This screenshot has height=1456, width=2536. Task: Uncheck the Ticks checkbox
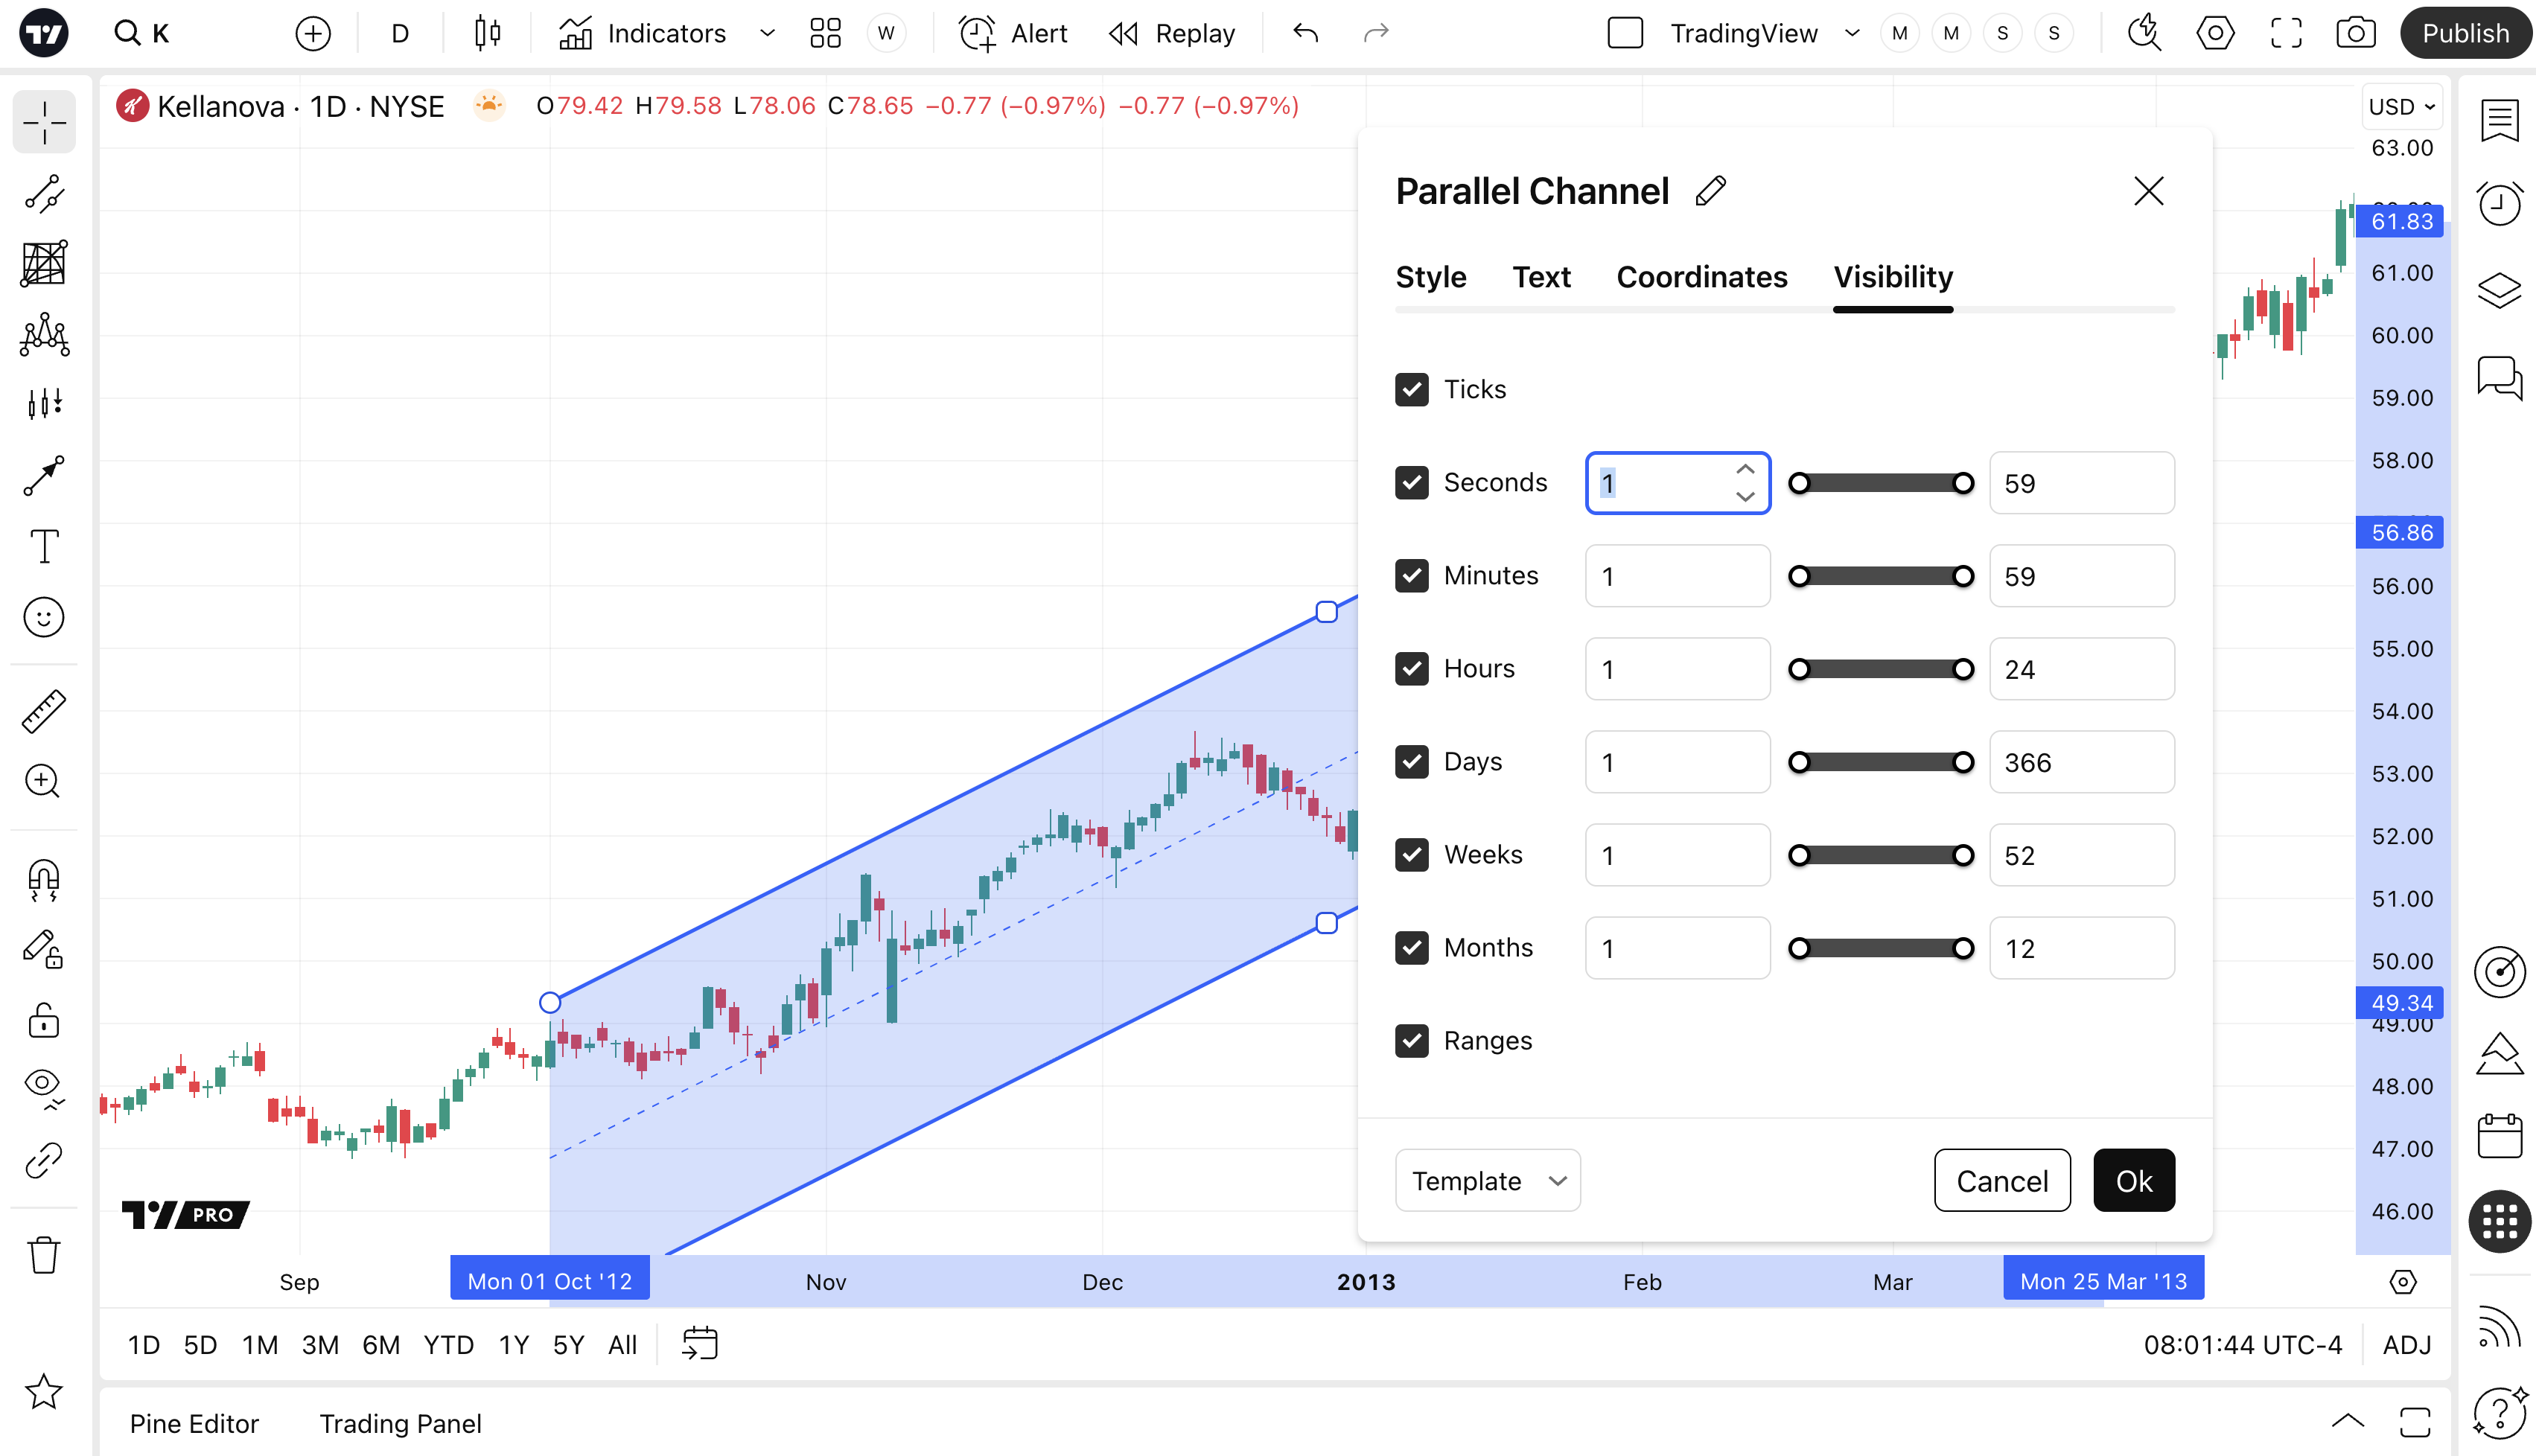click(1411, 389)
